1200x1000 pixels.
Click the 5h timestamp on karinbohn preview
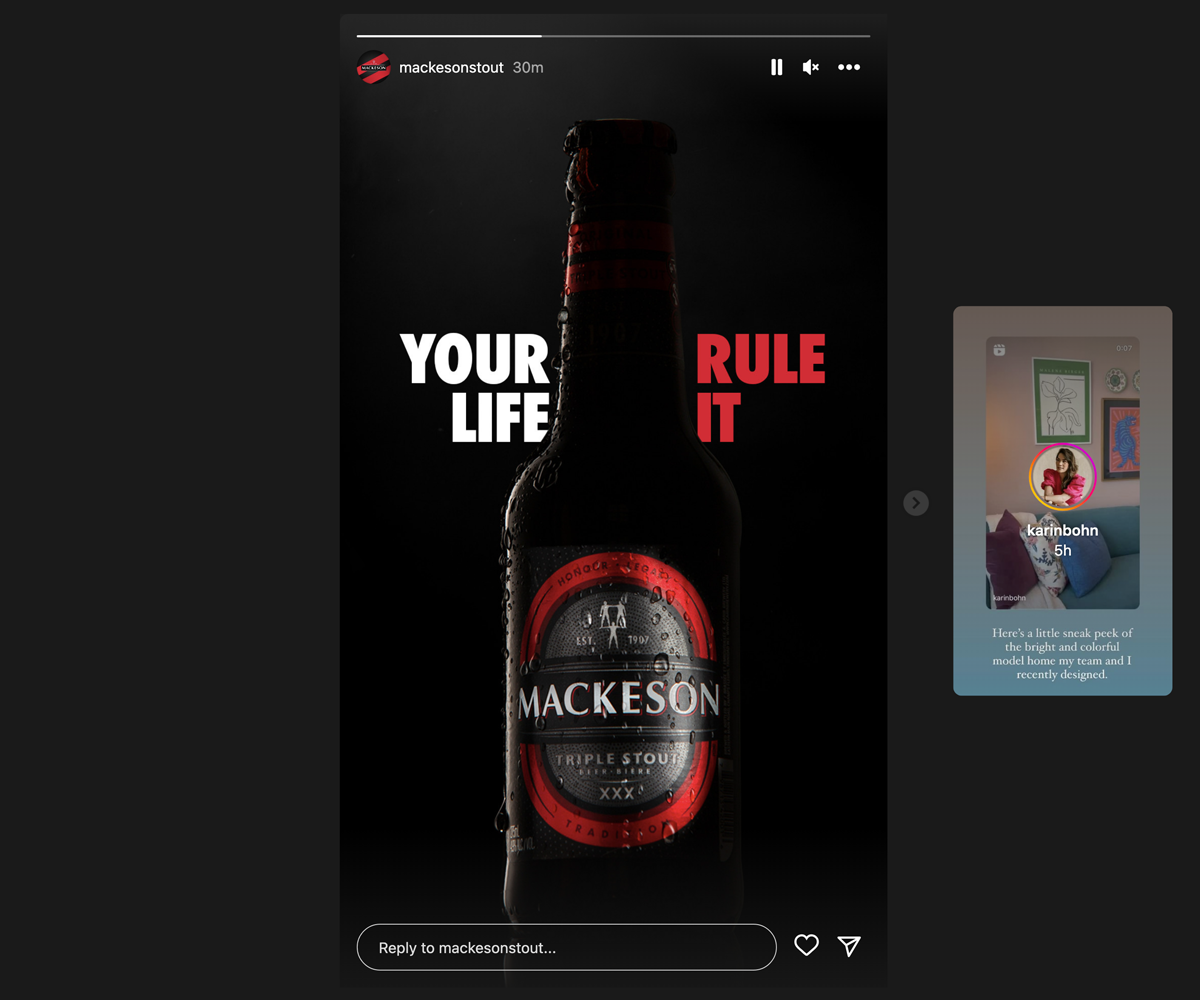(x=1062, y=550)
